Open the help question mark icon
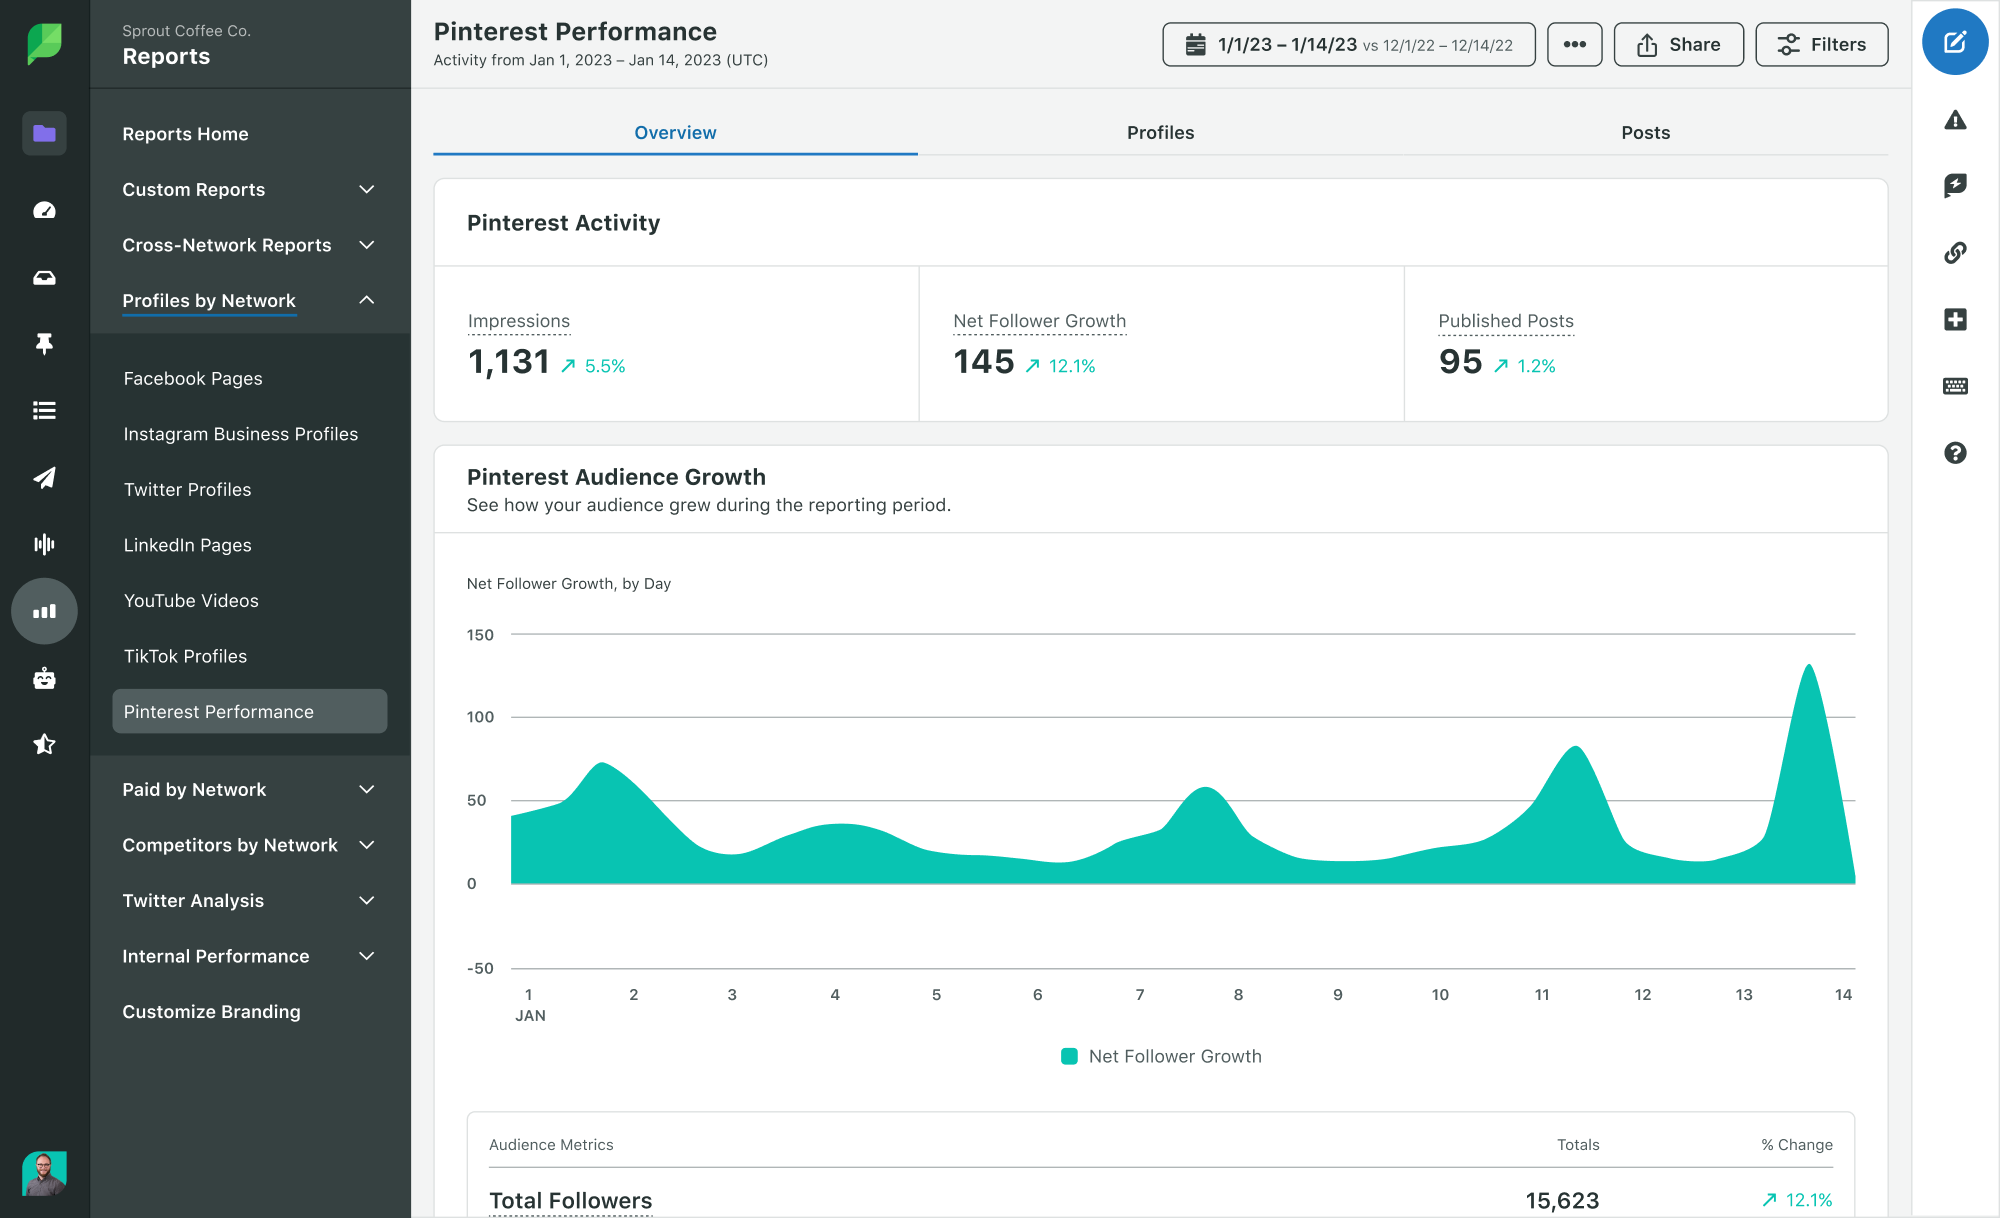Screen dimensions: 2000x1218 tap(1955, 453)
